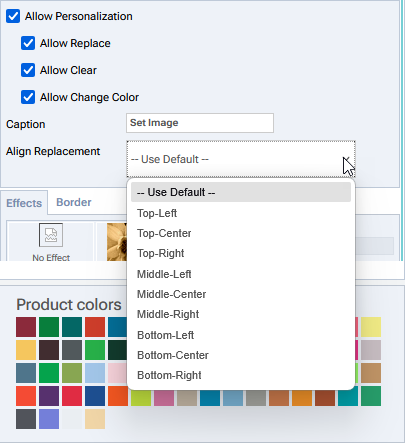Choose the crimson red swatch in fourth row
The image size is (405, 443).
point(72,396)
